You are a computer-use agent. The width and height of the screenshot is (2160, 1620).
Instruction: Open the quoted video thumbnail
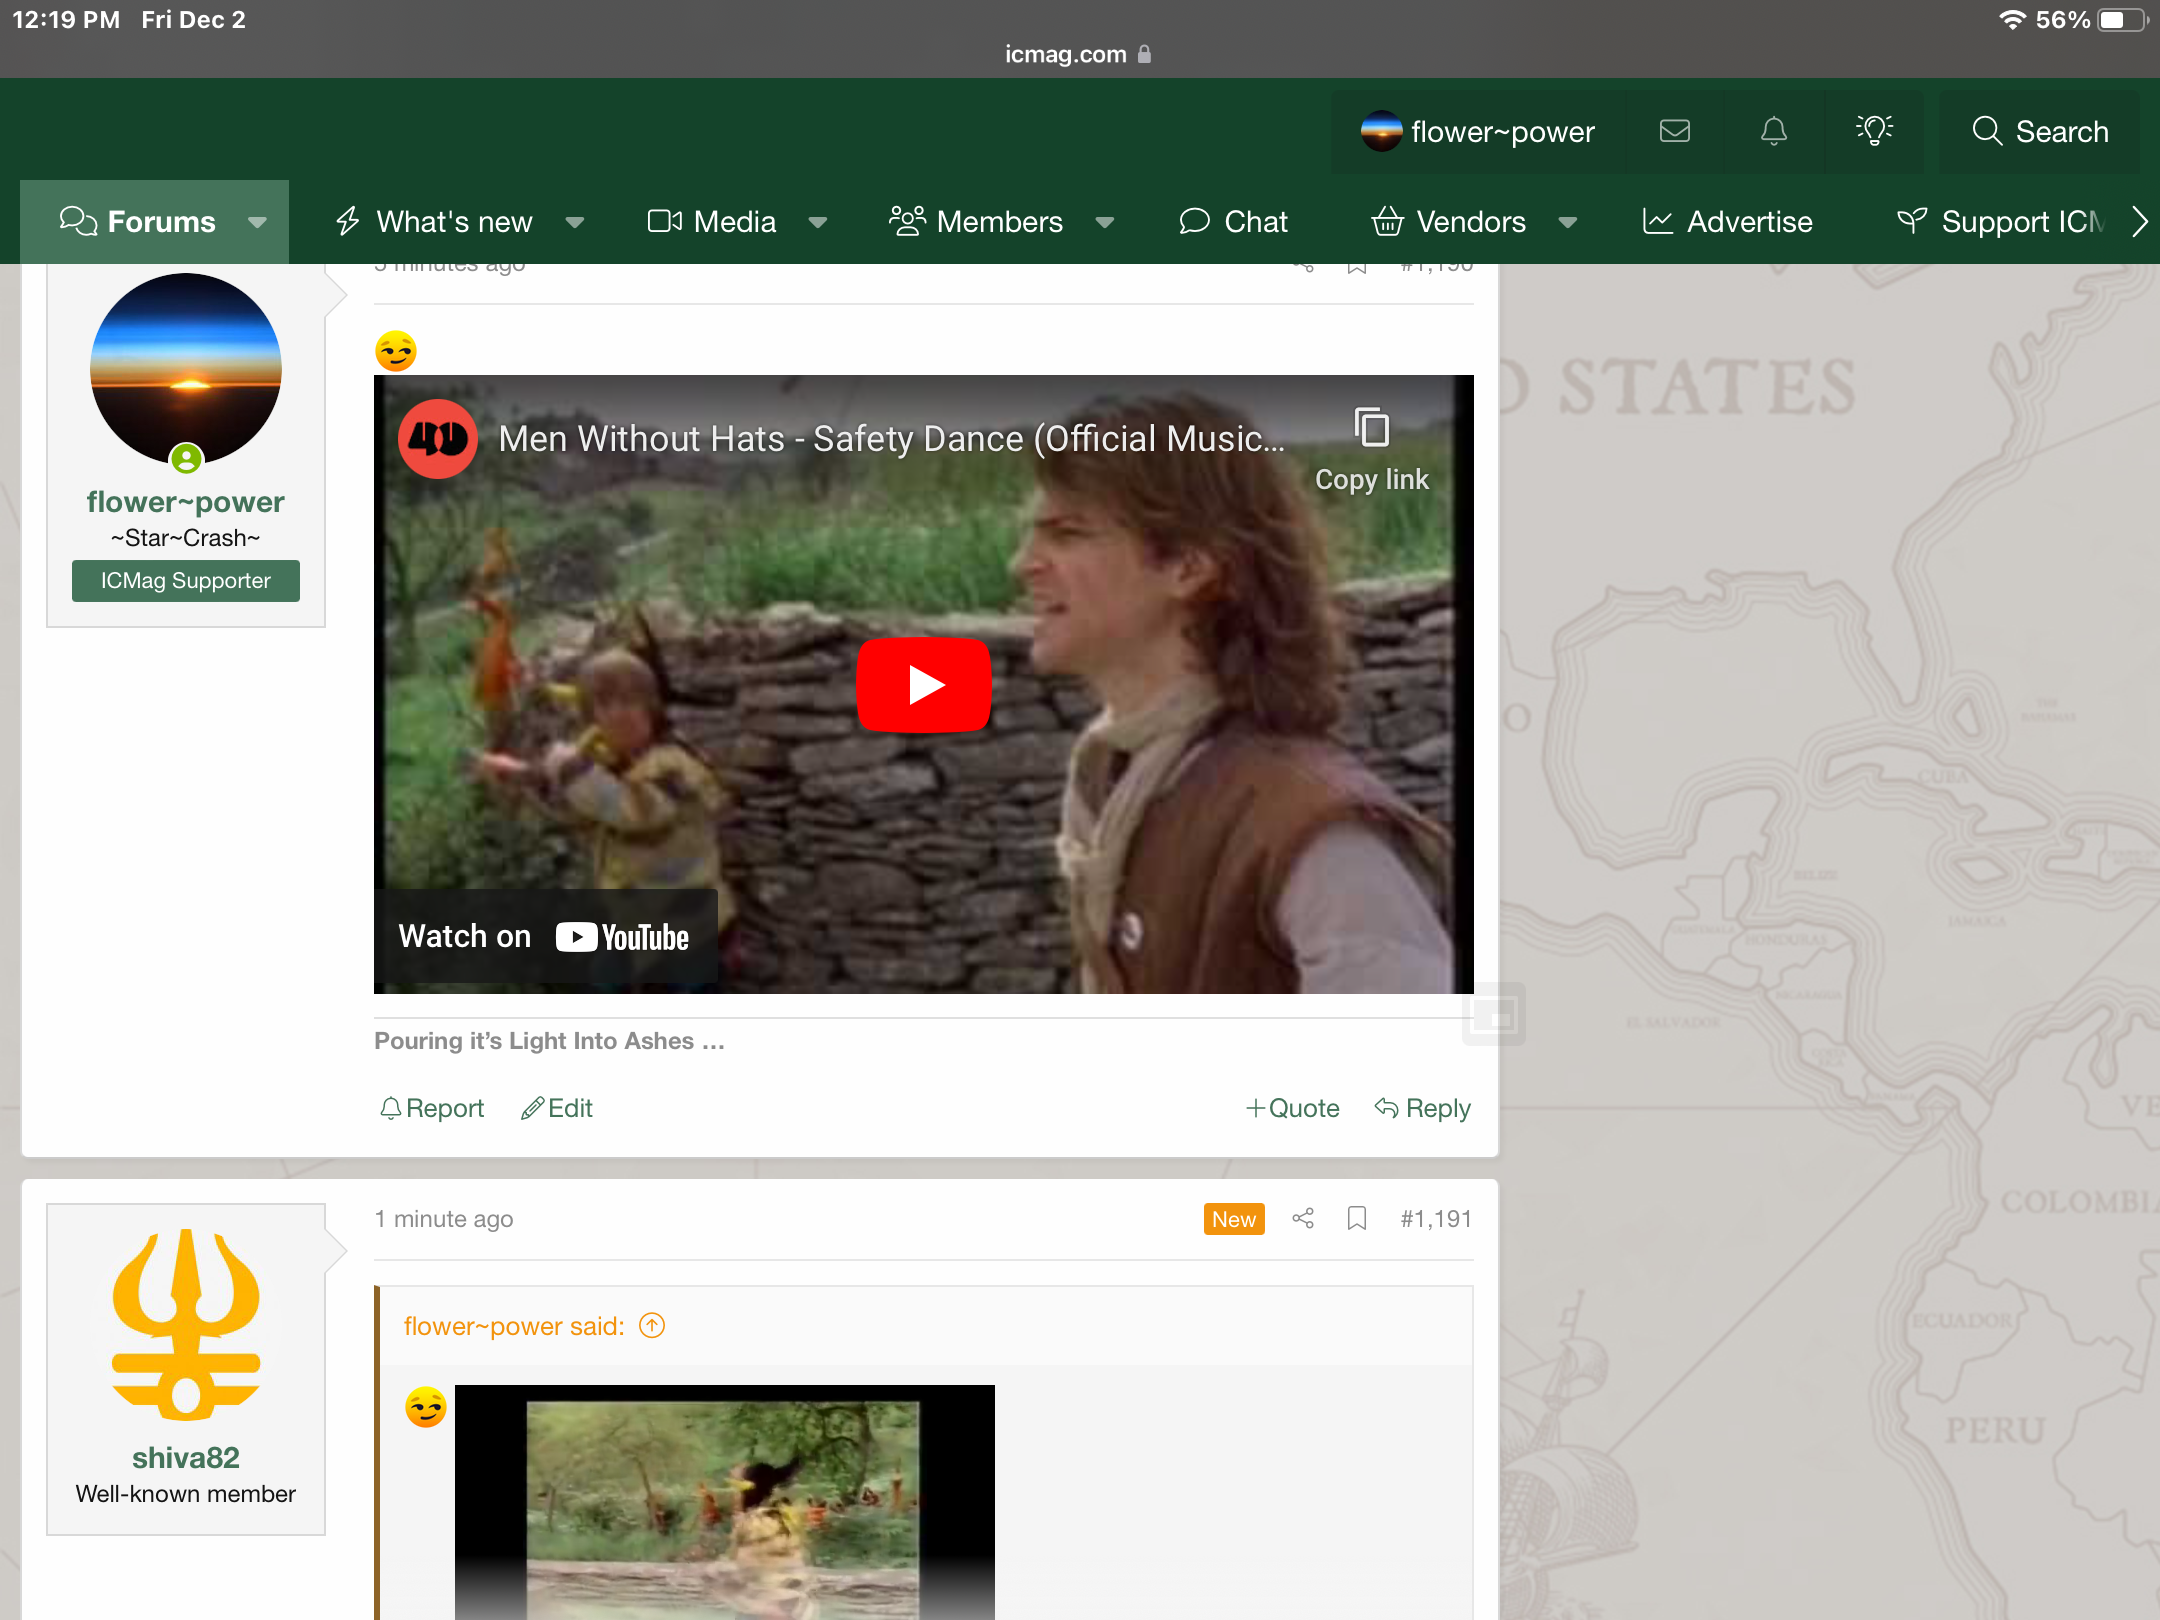click(x=725, y=1502)
